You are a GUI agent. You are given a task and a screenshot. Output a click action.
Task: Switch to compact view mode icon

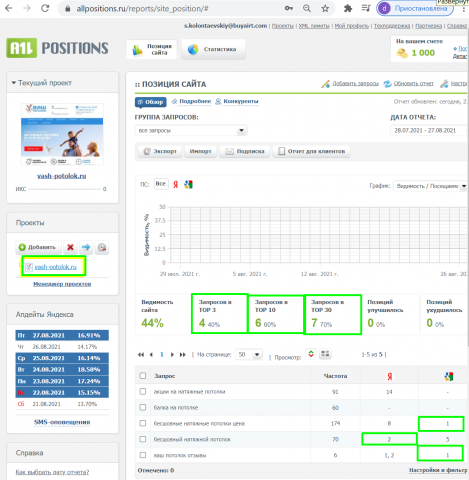click(311, 354)
